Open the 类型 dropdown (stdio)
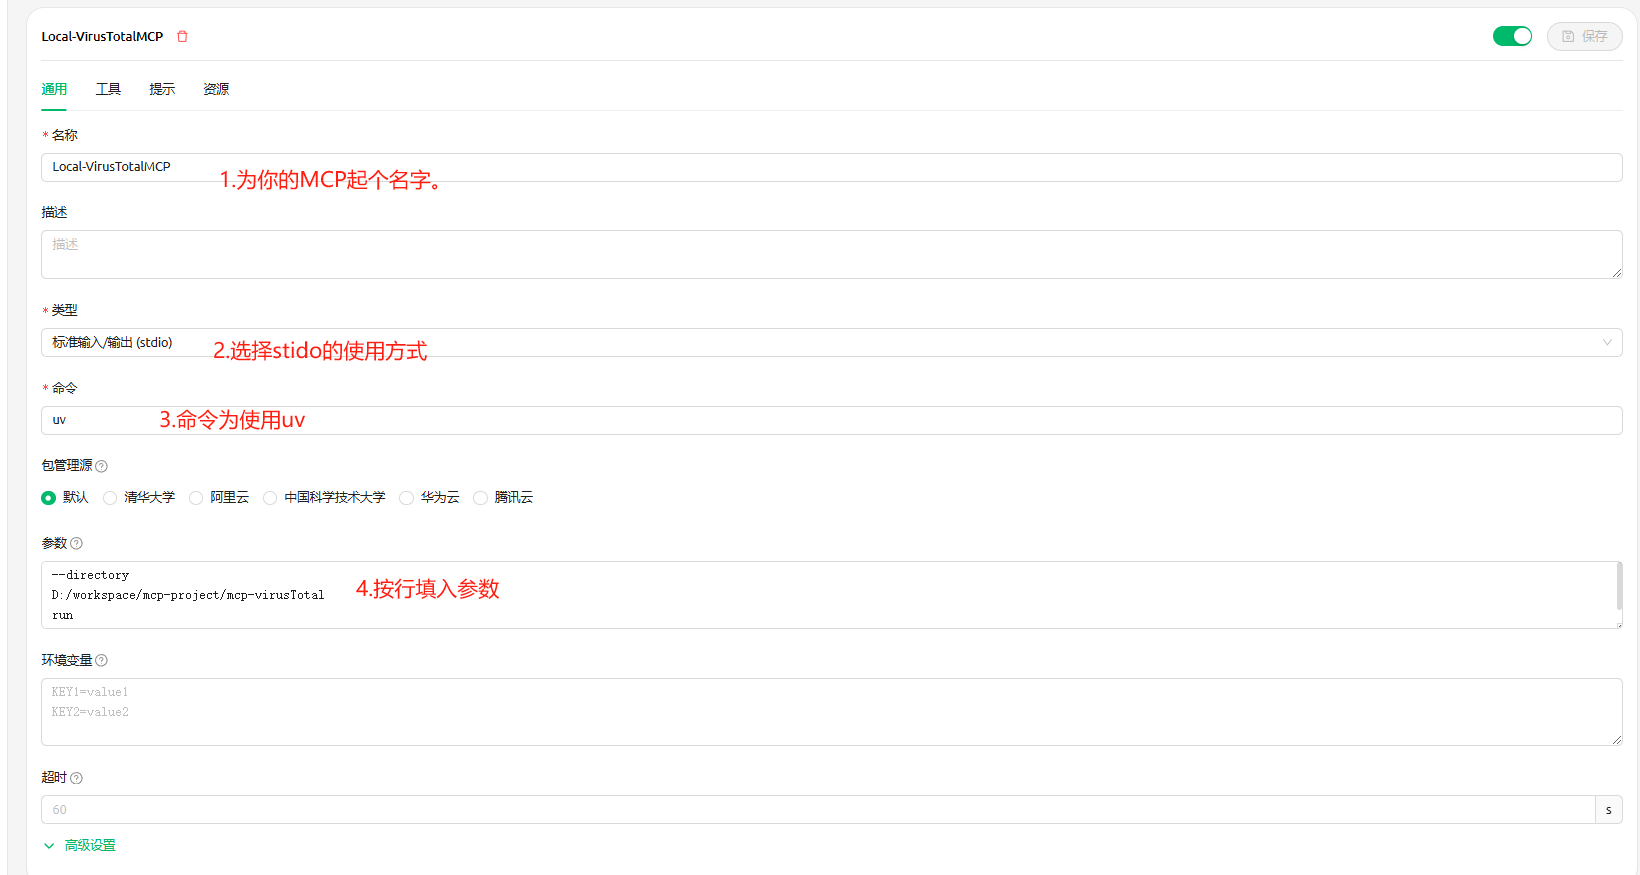 831,342
